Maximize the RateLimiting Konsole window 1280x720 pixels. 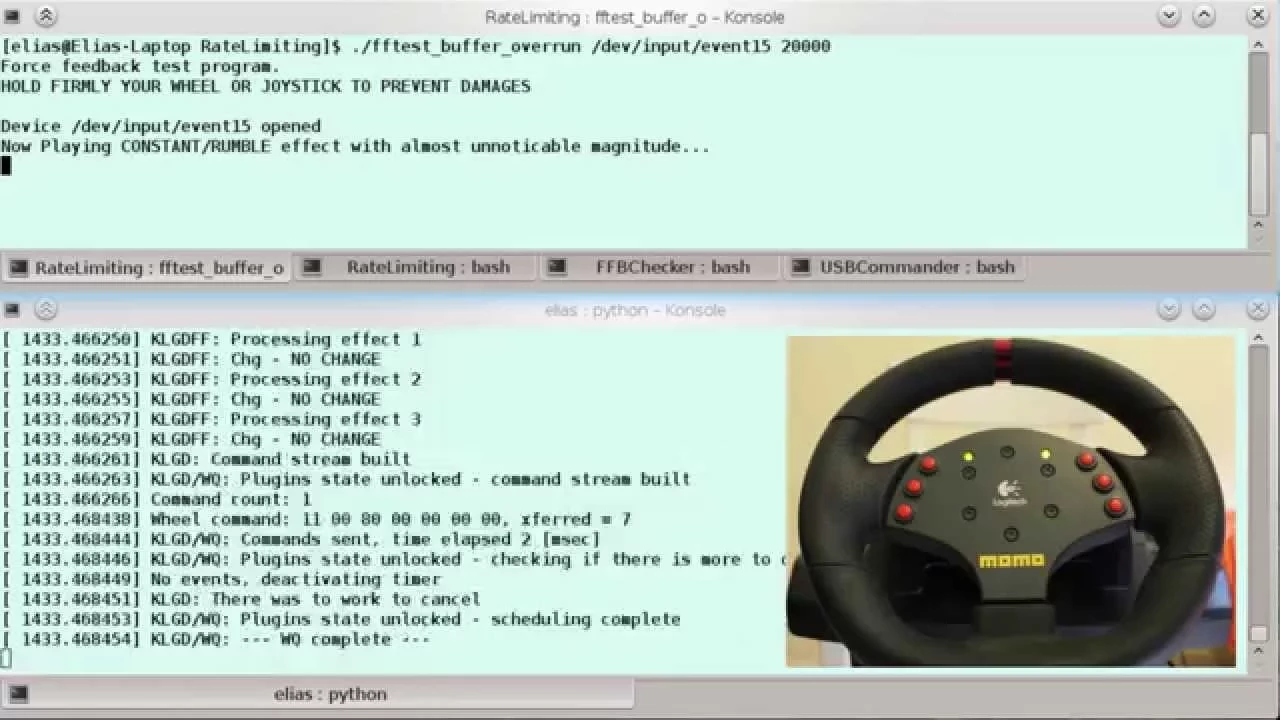1205,16
